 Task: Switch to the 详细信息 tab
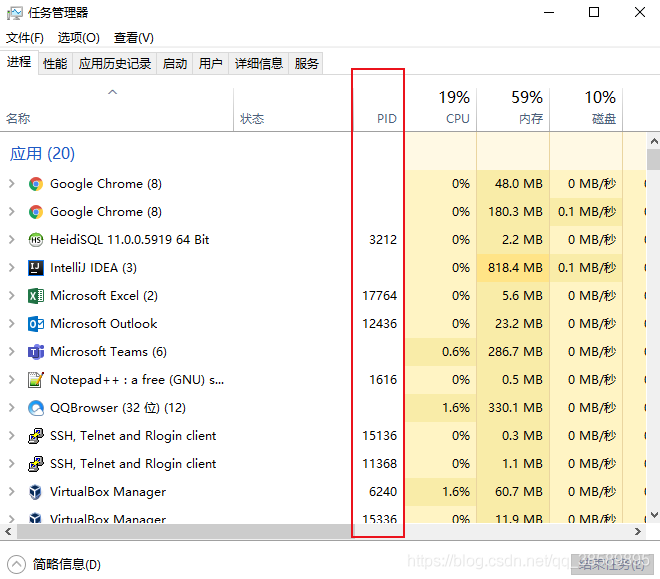(x=258, y=64)
